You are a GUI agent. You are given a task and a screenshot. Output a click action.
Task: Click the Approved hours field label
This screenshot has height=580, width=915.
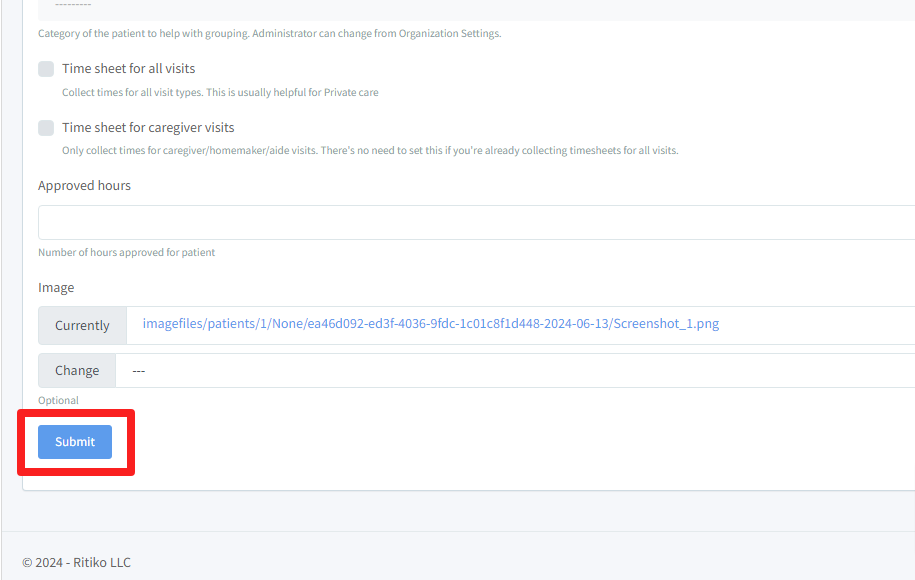tap(84, 186)
